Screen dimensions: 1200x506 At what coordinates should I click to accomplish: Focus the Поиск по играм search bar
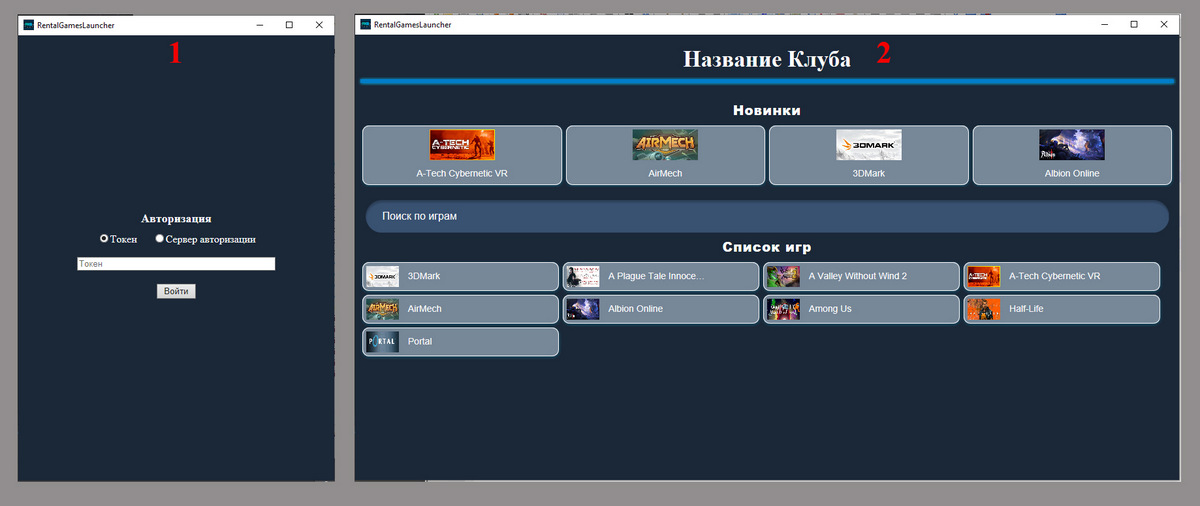click(x=766, y=216)
